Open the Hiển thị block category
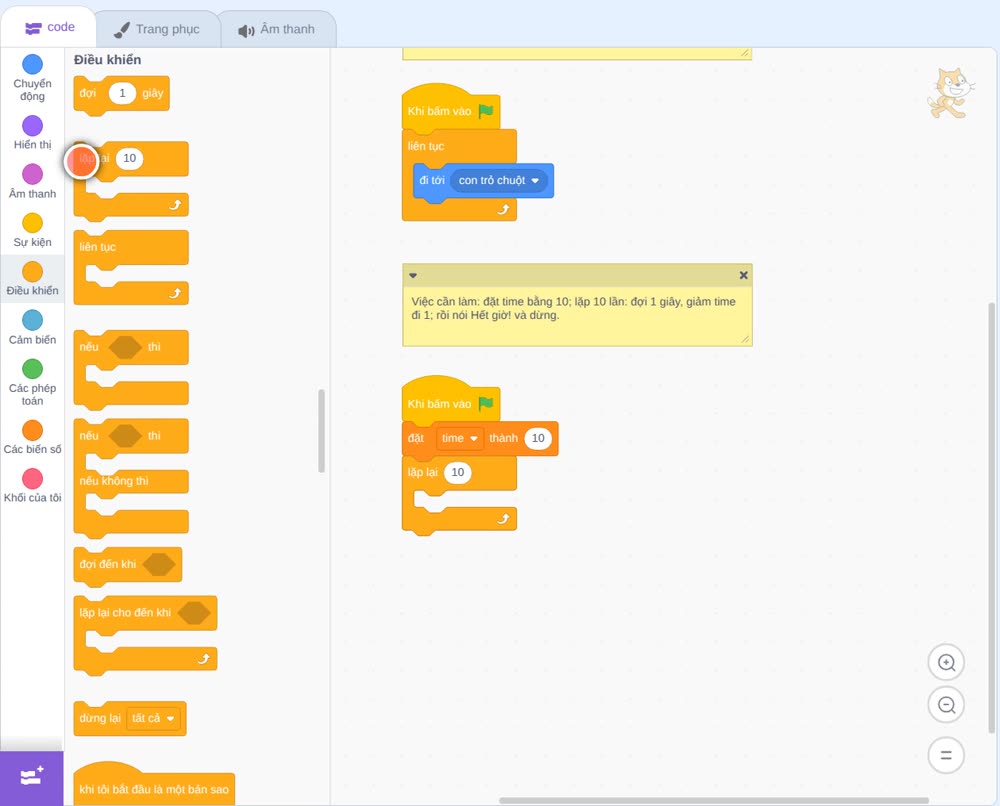Image resolution: width=1000 pixels, height=806 pixels. (x=32, y=133)
